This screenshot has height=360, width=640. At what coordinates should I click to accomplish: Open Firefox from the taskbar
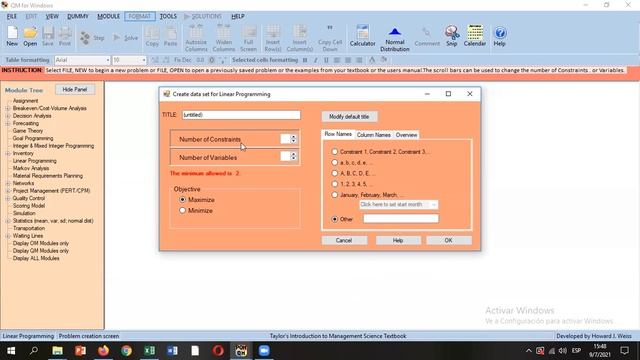tap(103, 351)
